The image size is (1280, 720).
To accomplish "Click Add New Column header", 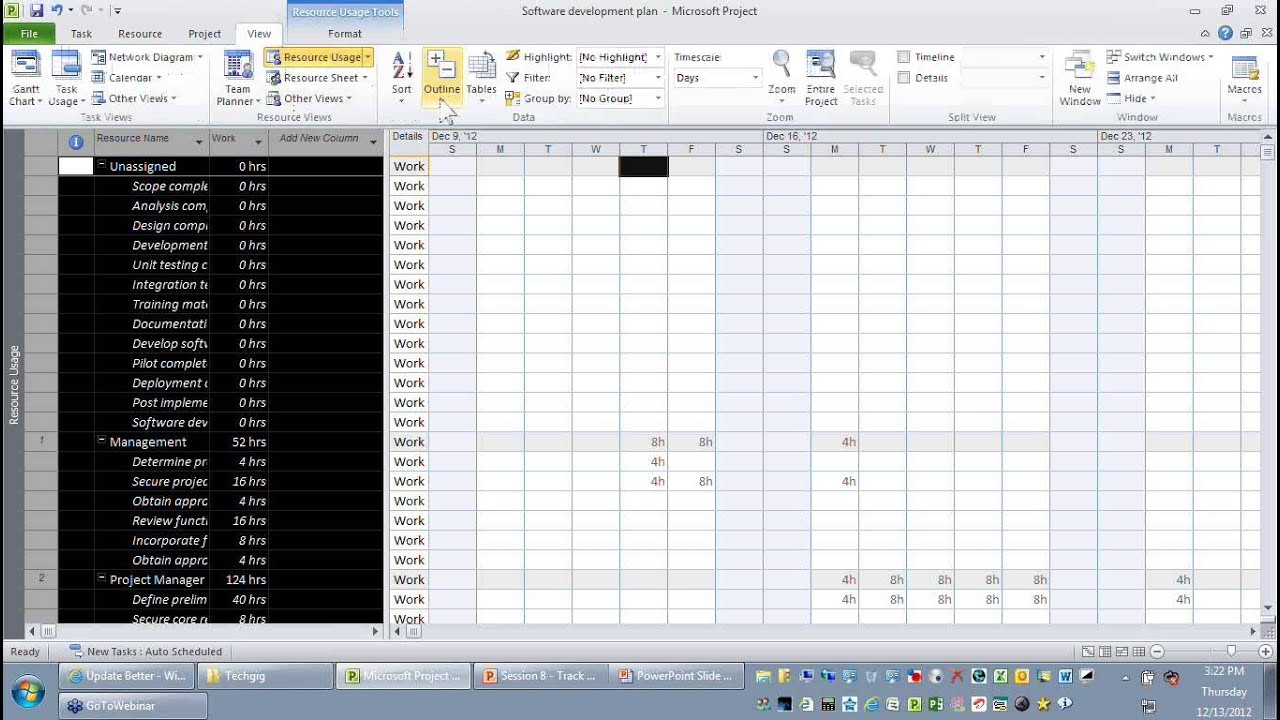I will tap(325, 142).
